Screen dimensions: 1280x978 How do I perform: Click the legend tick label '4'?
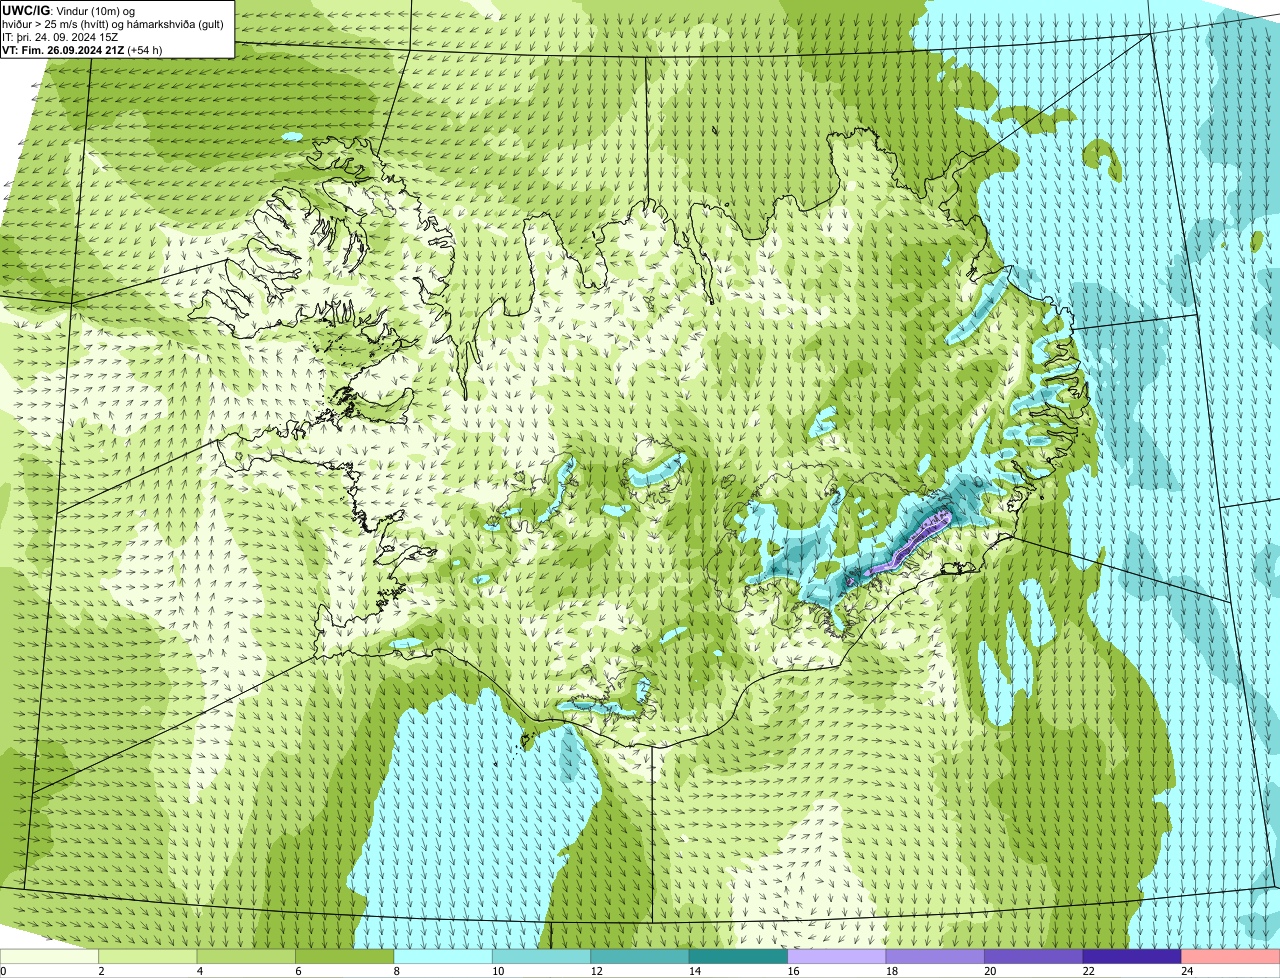tap(200, 971)
